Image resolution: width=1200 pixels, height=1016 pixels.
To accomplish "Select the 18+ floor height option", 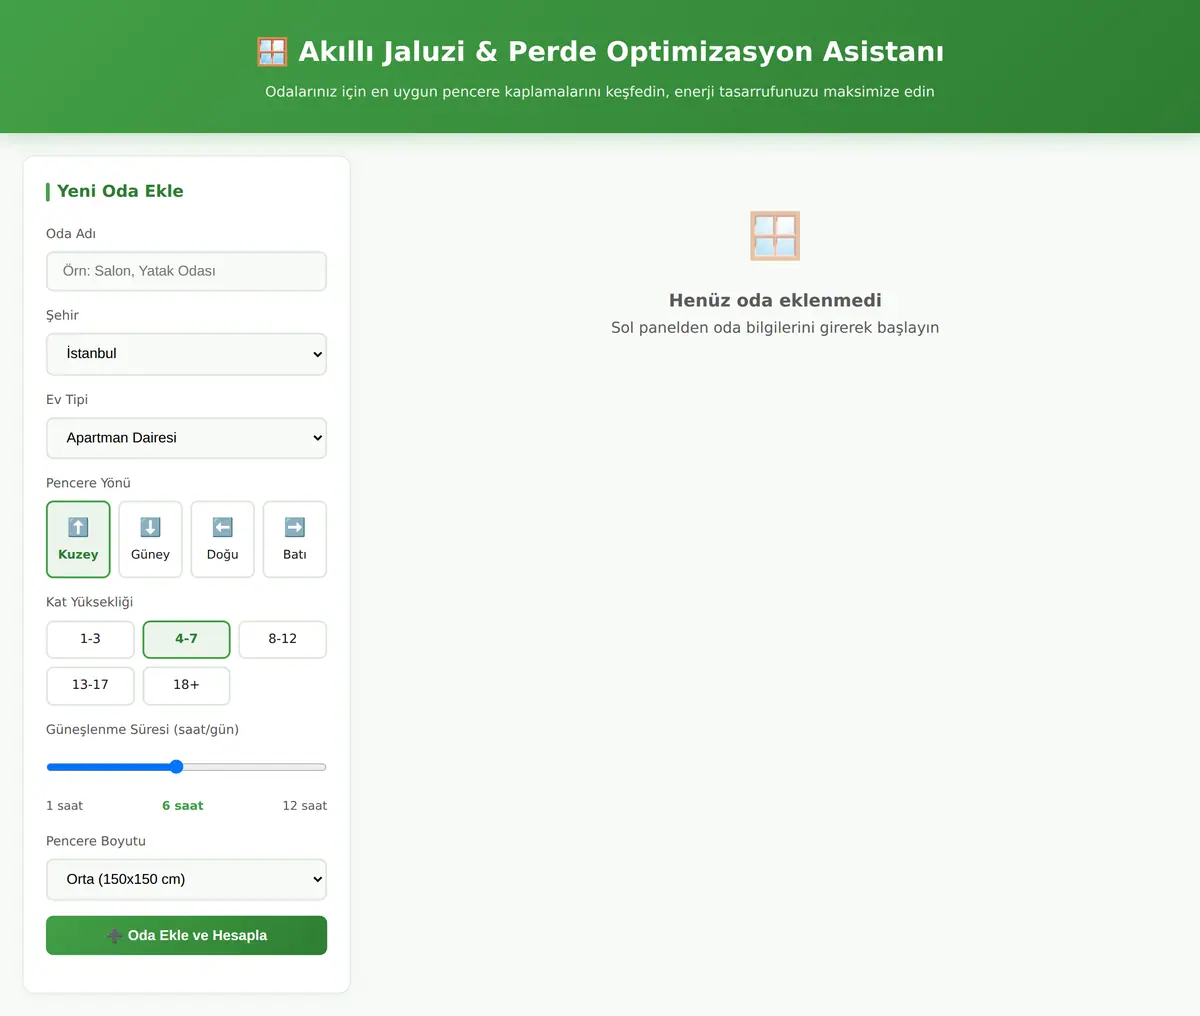I will point(186,685).
